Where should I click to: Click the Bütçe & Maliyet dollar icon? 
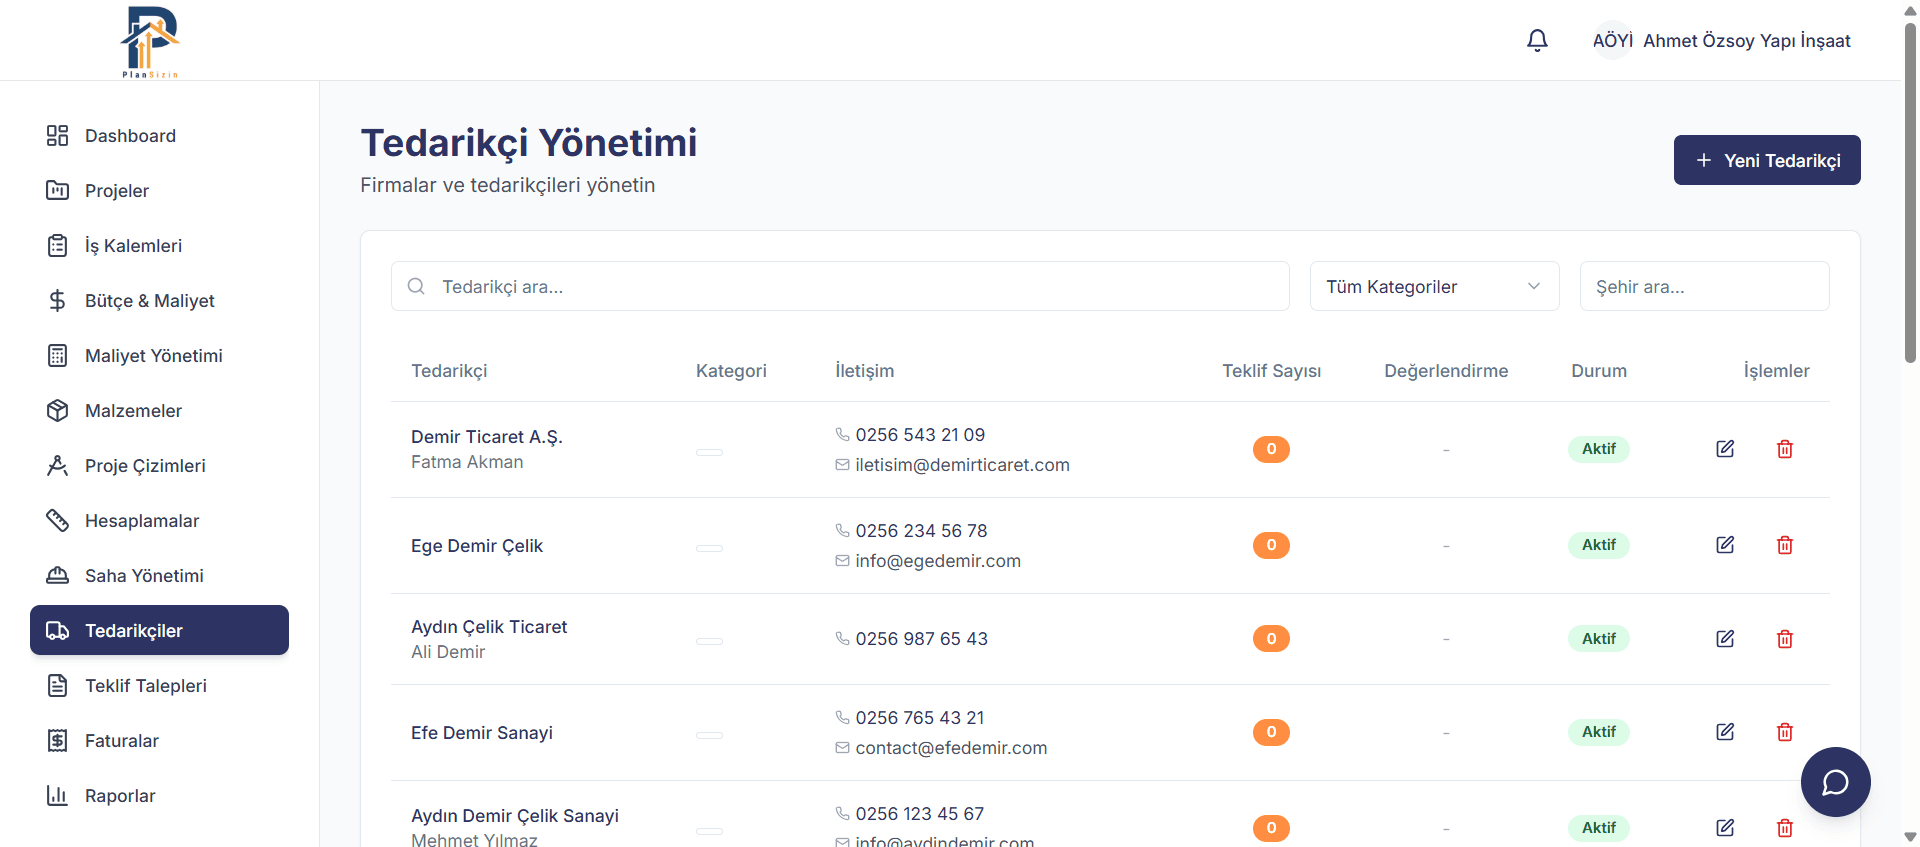coord(58,301)
